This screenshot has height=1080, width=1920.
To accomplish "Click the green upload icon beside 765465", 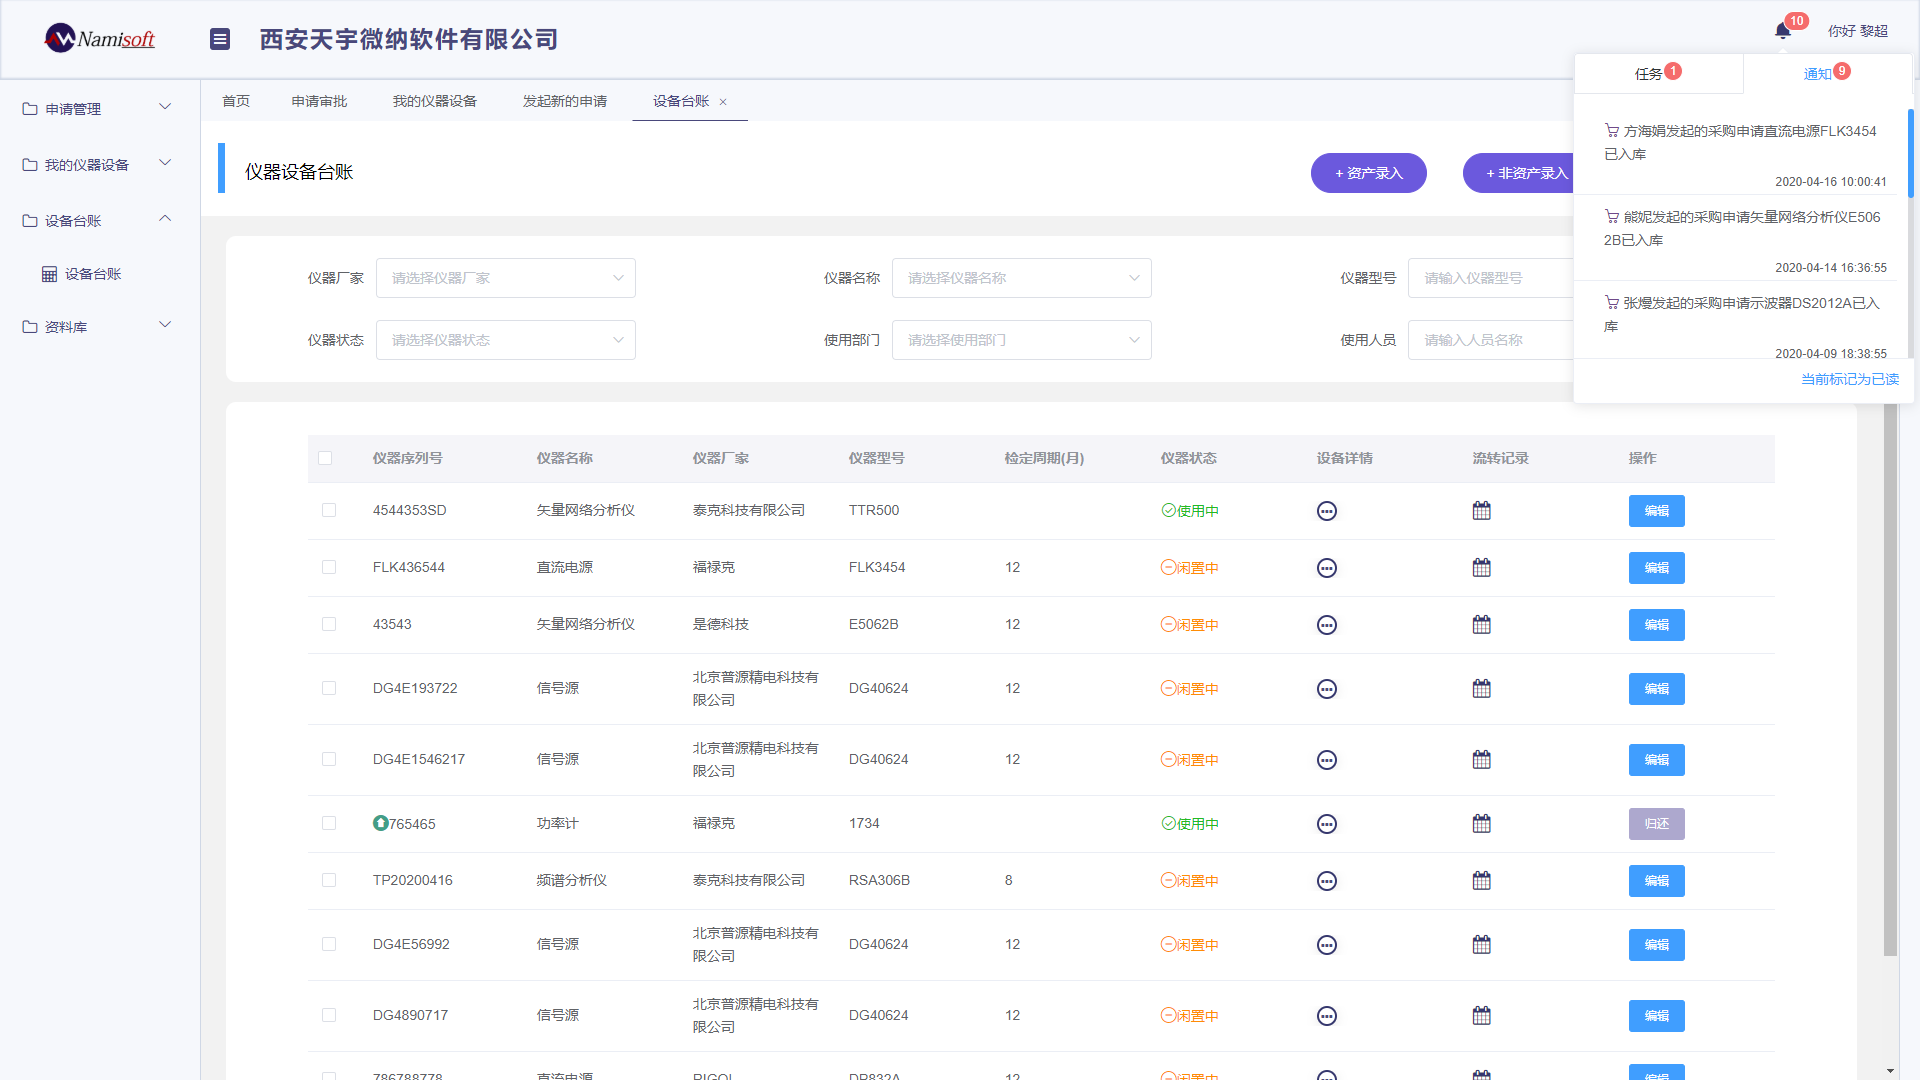I will pos(380,823).
